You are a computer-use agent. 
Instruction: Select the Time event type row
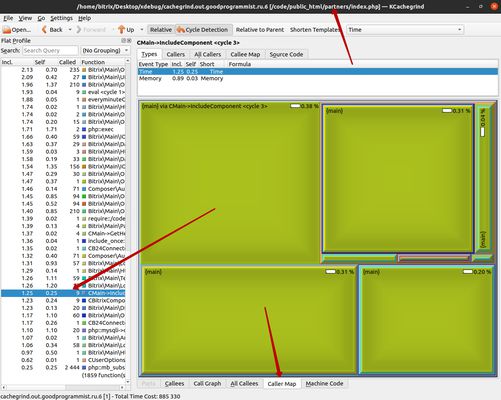tap(318, 72)
